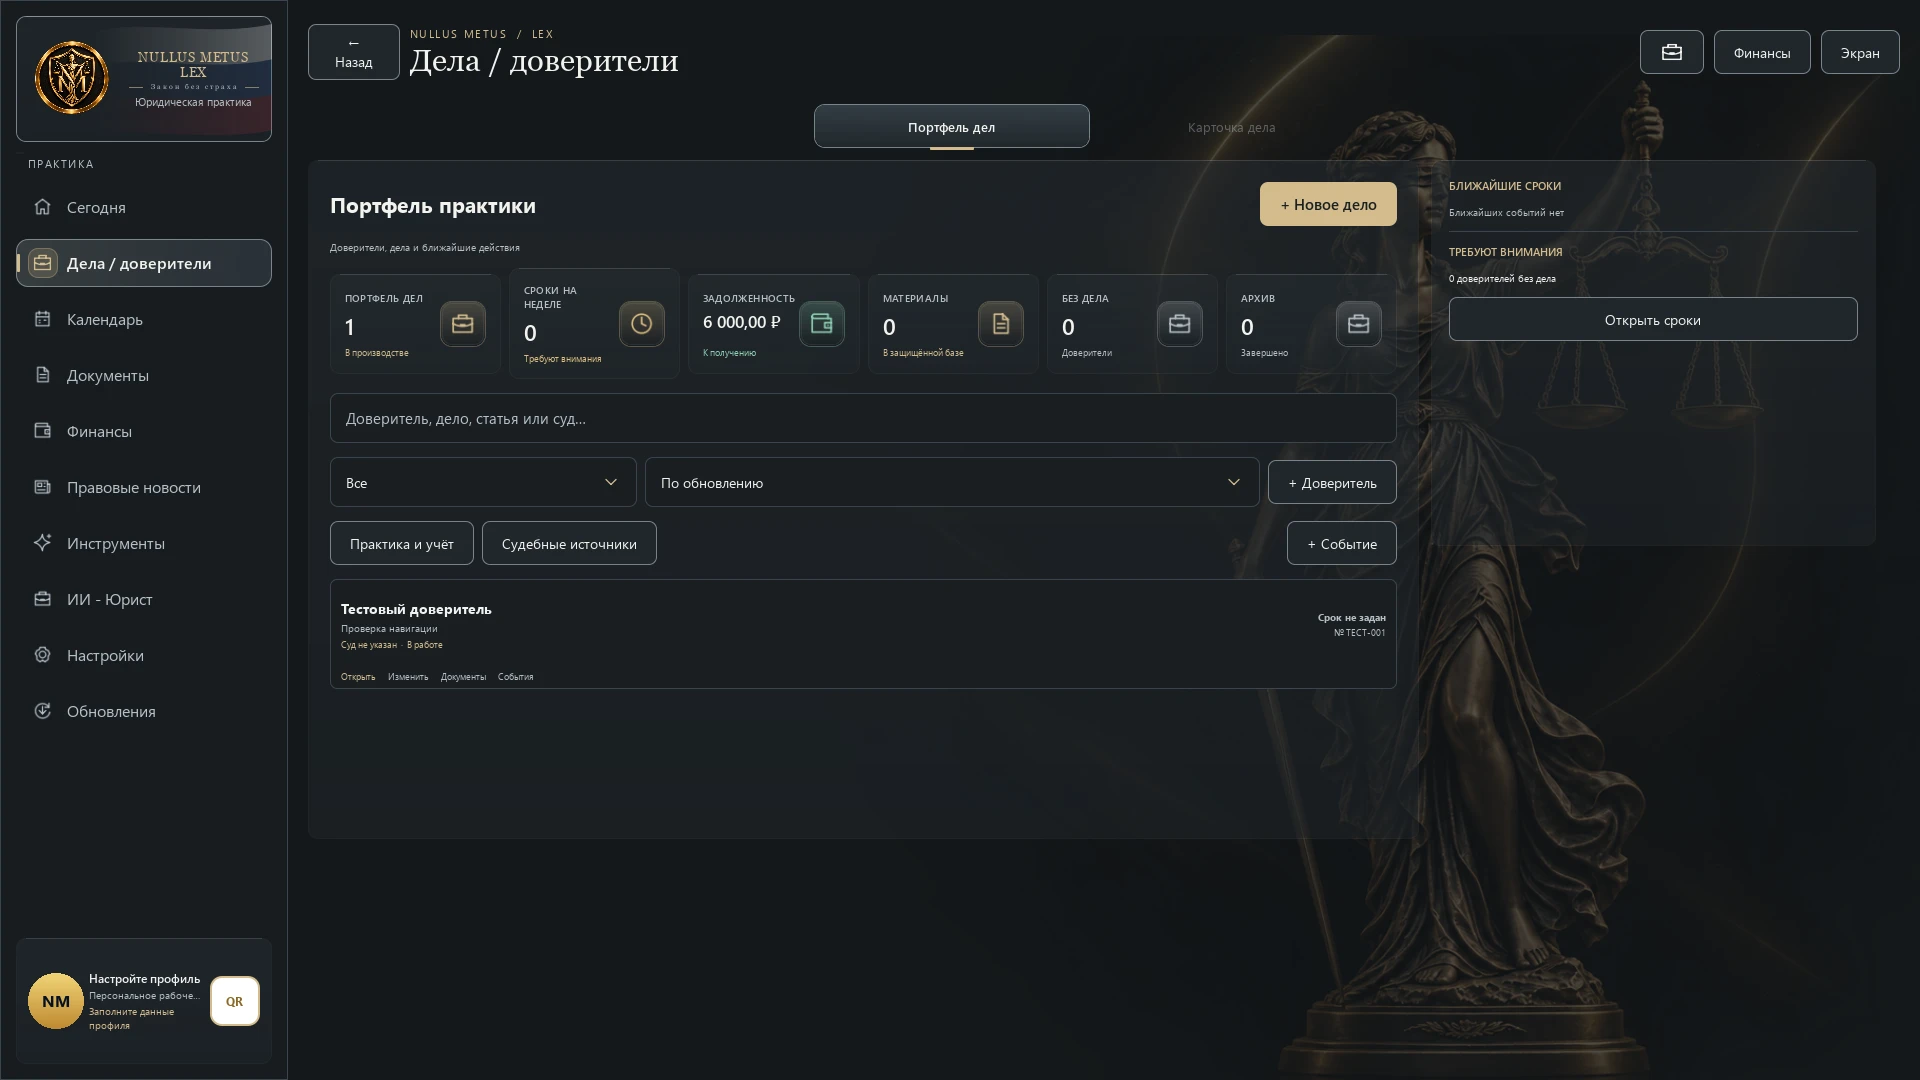1920x1080 pixels.
Task: Click the NM profile avatar
Action: (56, 1001)
